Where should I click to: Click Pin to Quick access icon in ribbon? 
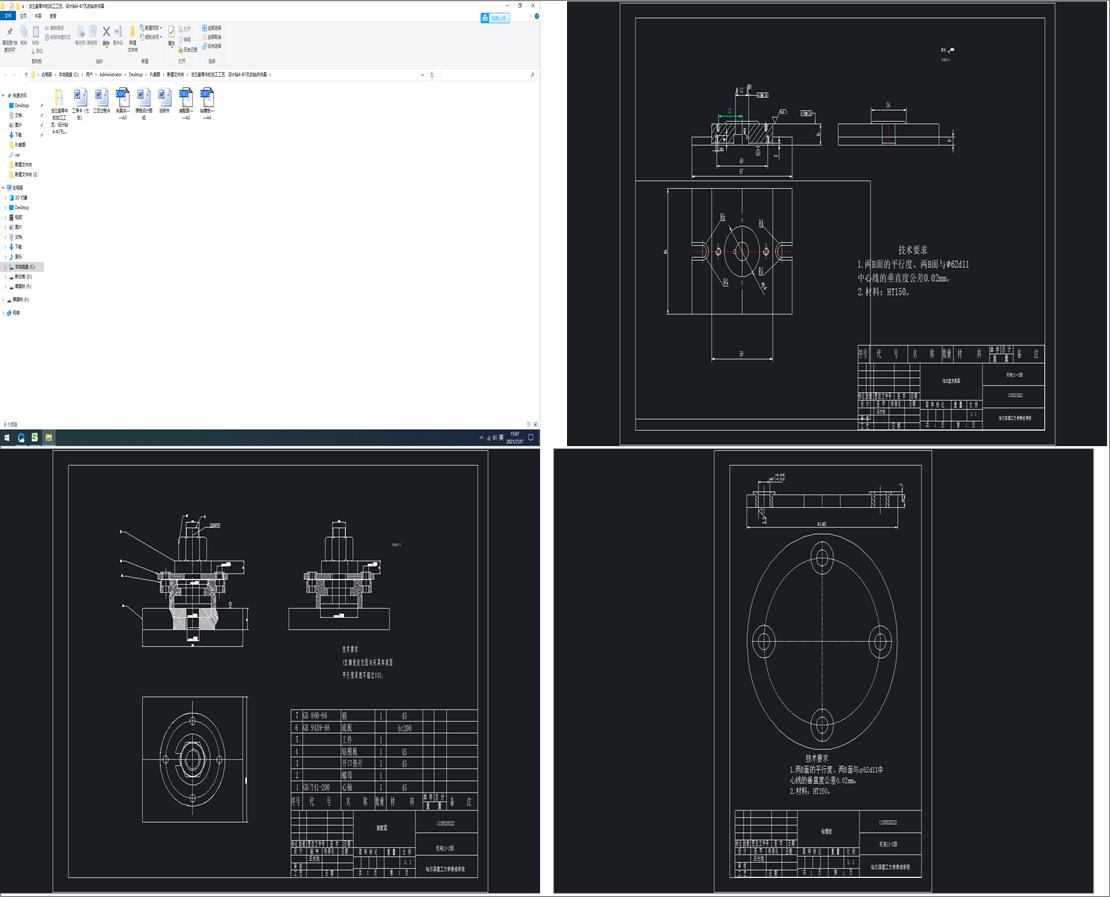click(x=9, y=32)
